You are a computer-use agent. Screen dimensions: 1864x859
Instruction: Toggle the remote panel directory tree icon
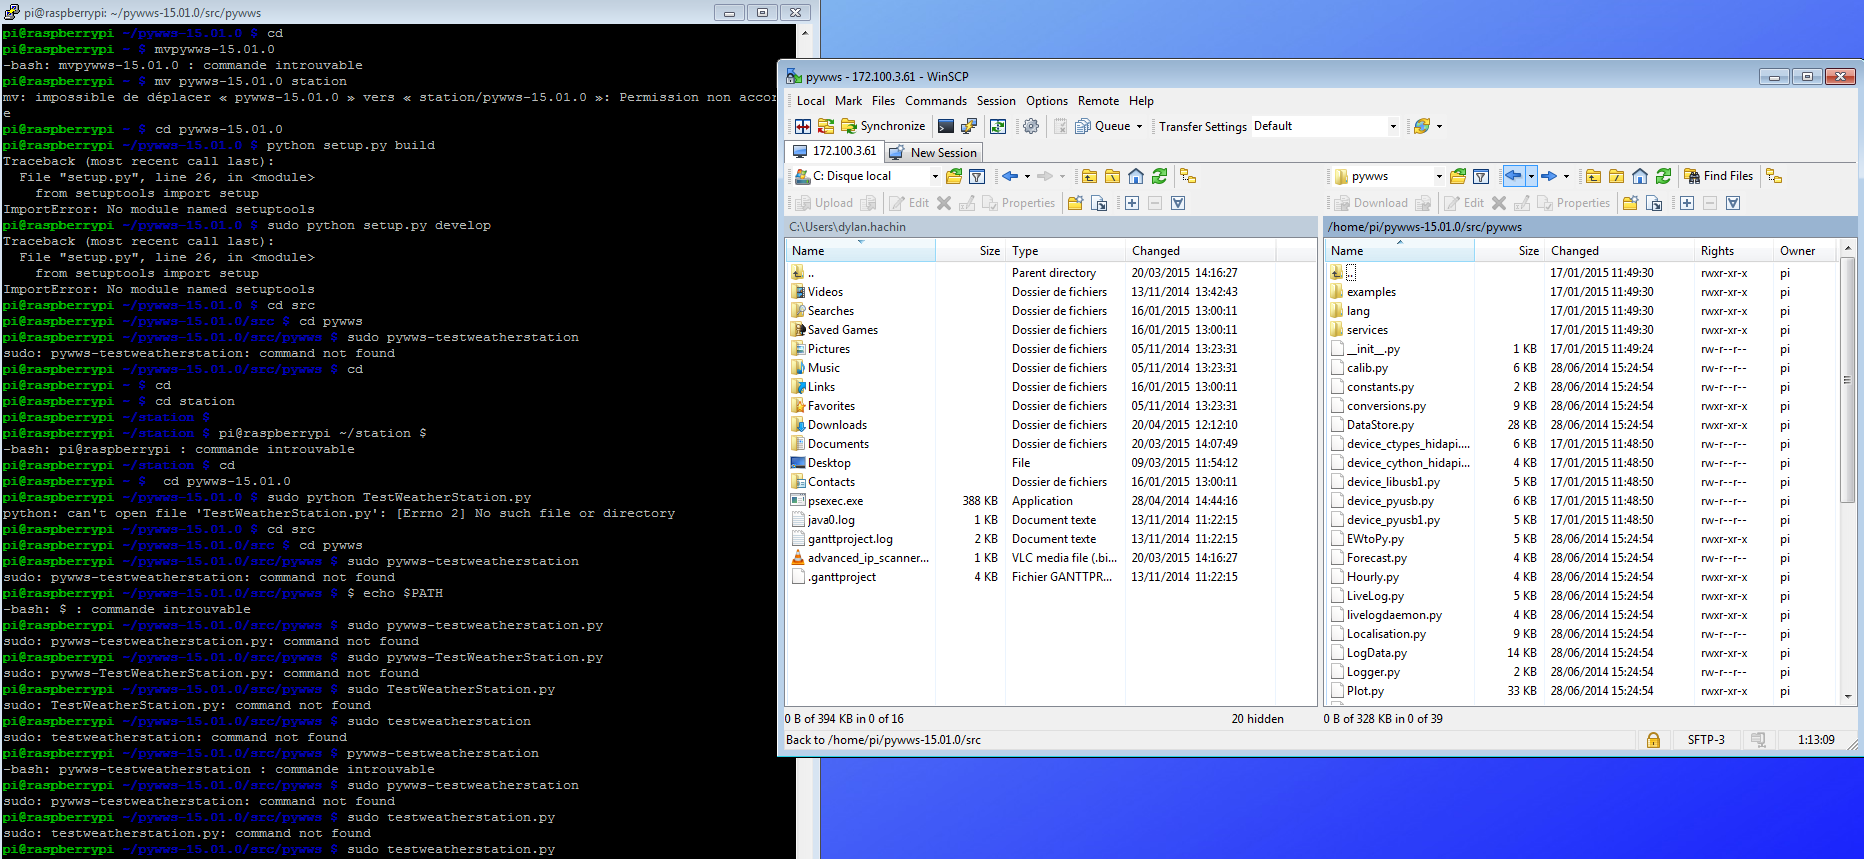point(1774,176)
